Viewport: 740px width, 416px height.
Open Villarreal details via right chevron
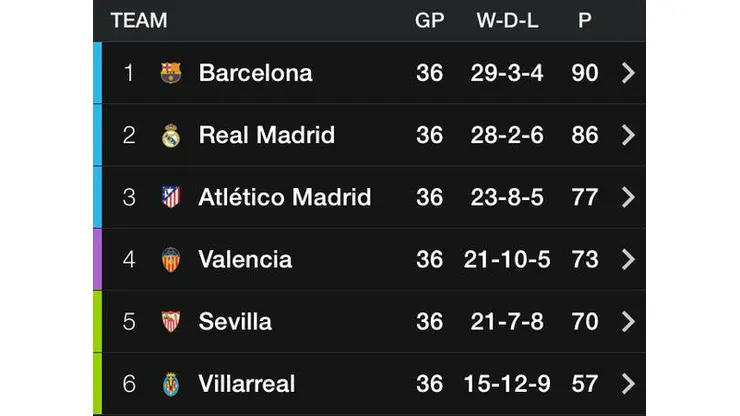pos(628,384)
